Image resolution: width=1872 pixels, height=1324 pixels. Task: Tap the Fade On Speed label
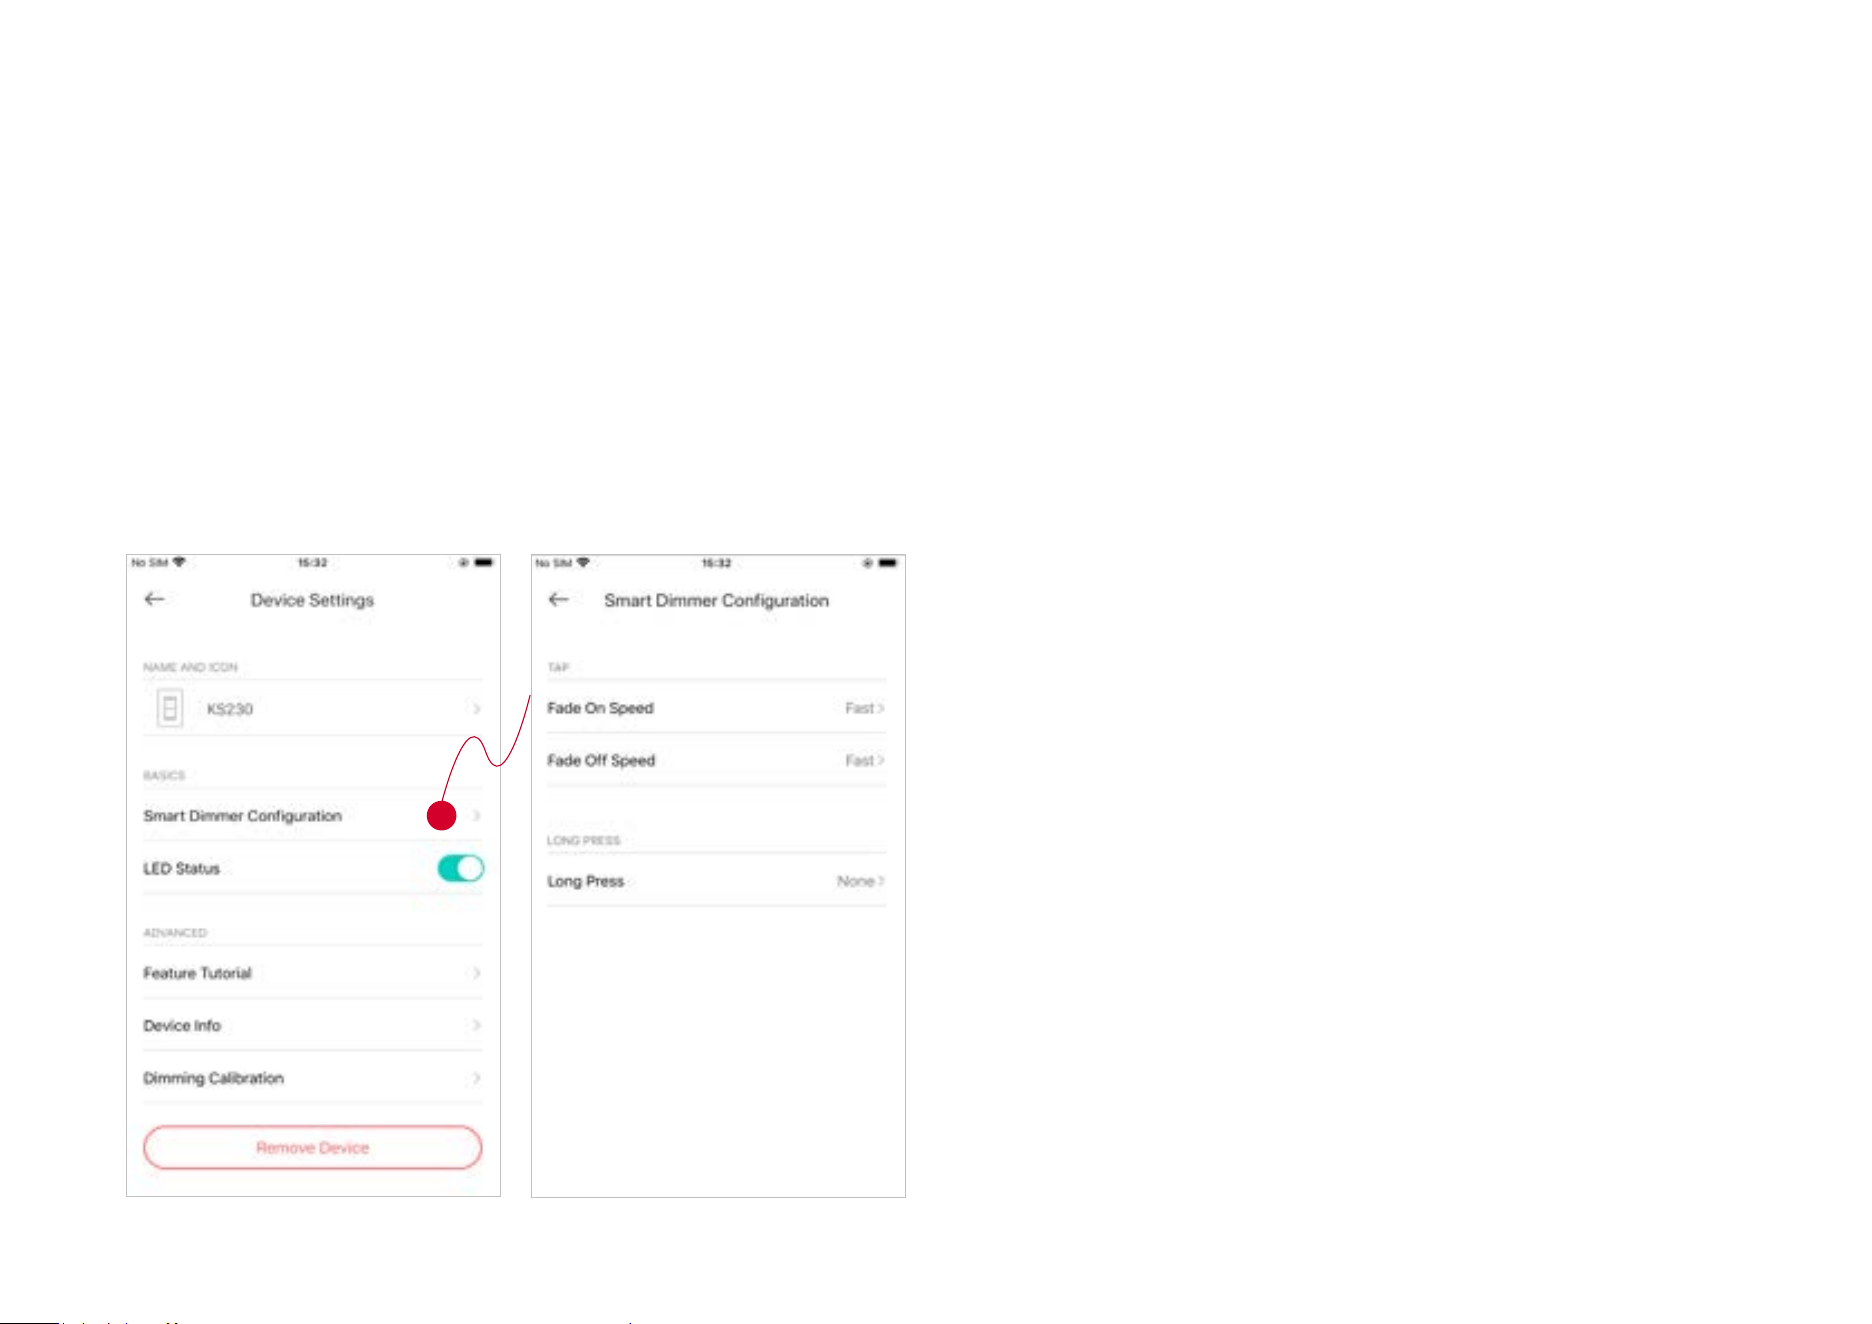(600, 708)
